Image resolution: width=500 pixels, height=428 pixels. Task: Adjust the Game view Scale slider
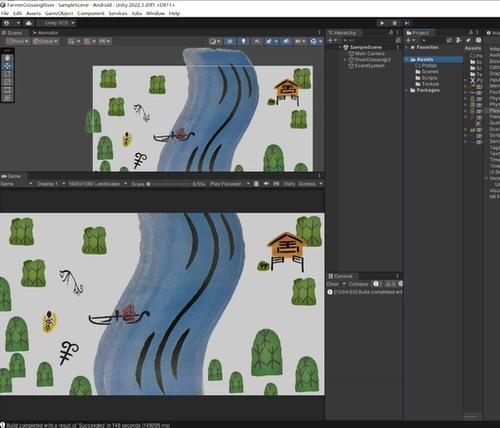tap(168, 184)
